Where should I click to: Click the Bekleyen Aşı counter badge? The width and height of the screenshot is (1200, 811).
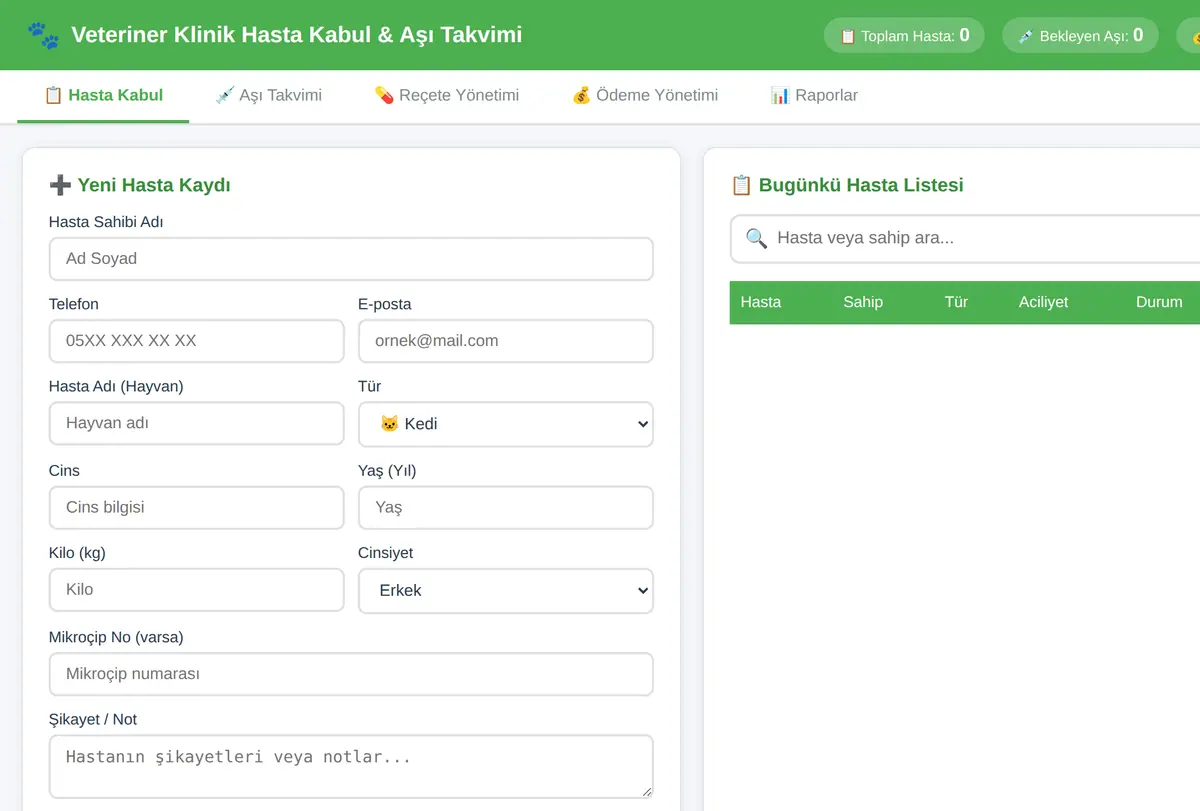[x=1080, y=36]
